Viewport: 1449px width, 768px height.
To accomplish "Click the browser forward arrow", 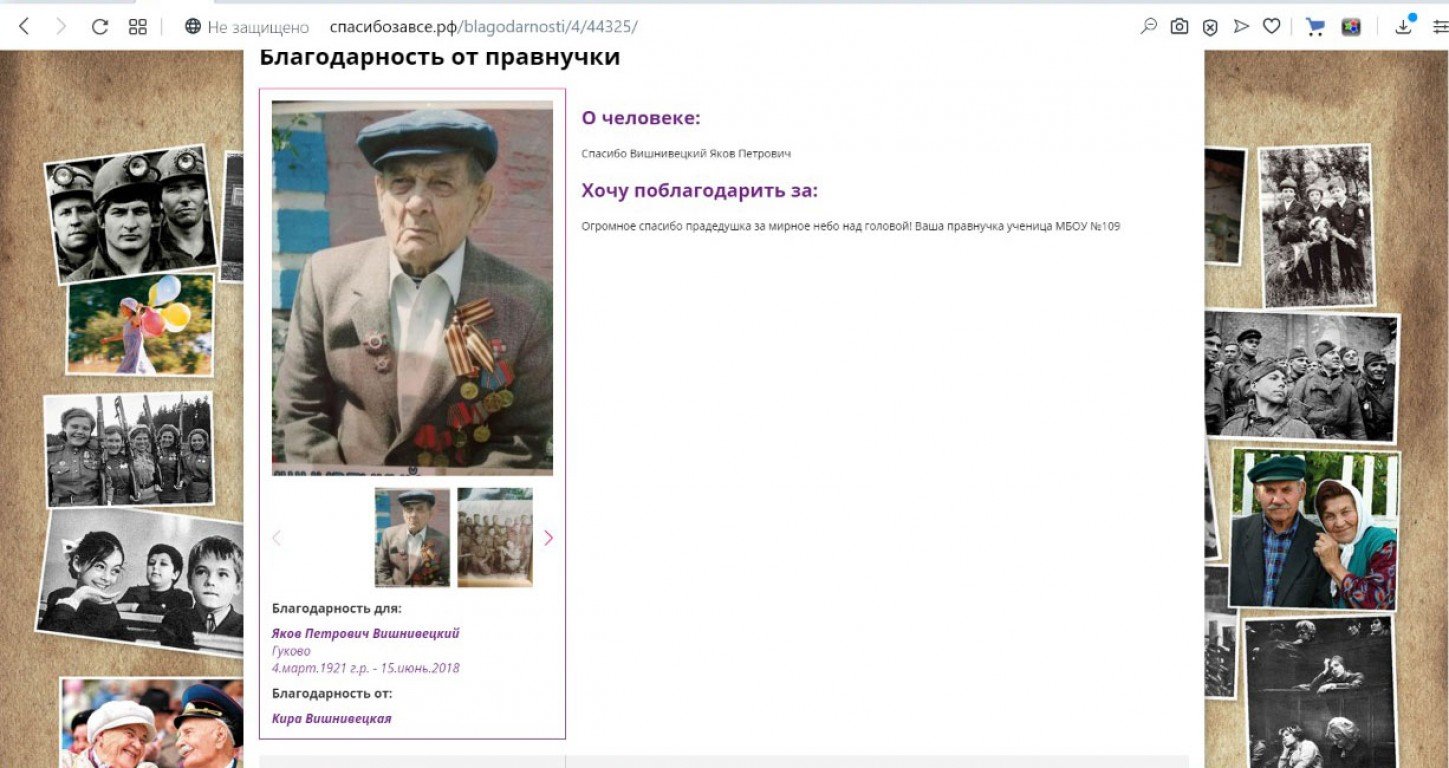I will pos(61,27).
